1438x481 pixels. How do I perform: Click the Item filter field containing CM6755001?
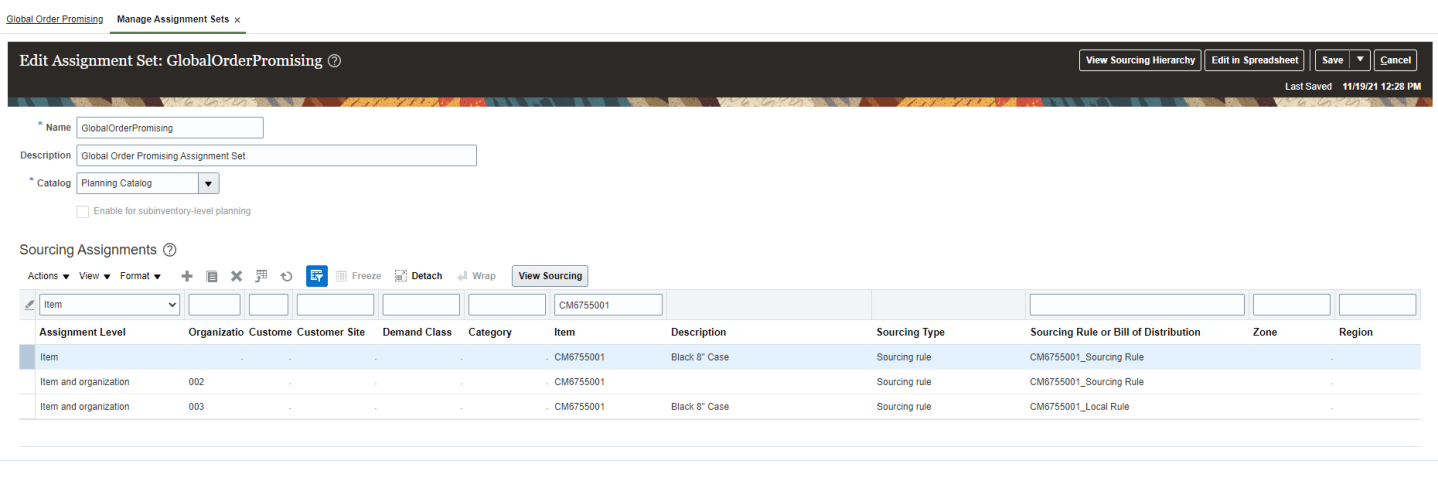608,305
